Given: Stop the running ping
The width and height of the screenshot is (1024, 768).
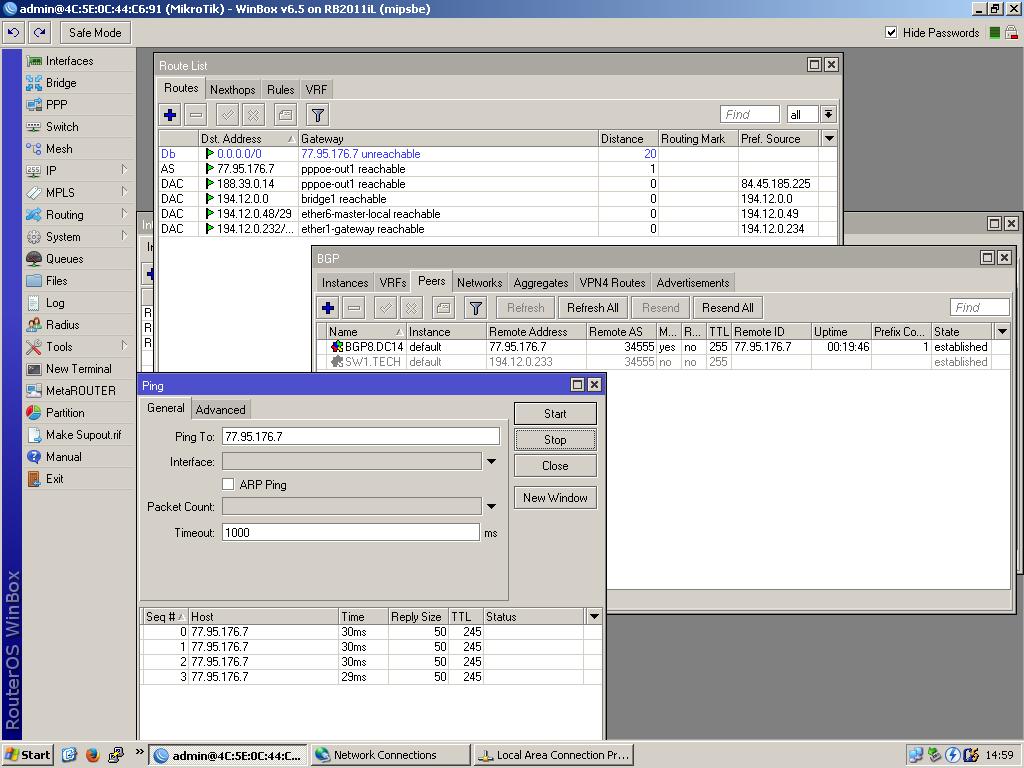Looking at the screenshot, I should (555, 440).
